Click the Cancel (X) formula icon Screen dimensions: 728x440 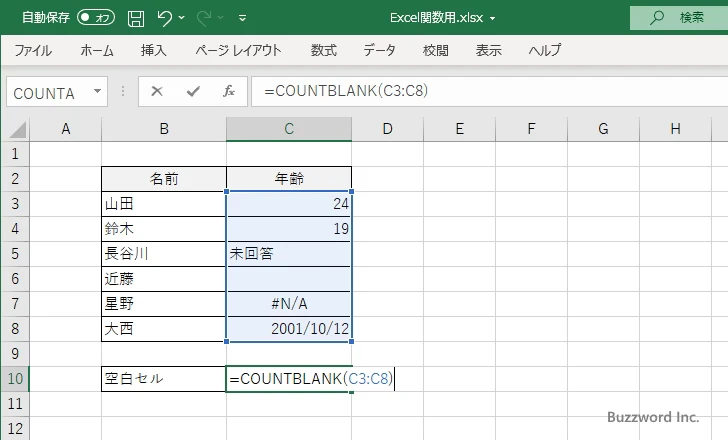point(157,91)
